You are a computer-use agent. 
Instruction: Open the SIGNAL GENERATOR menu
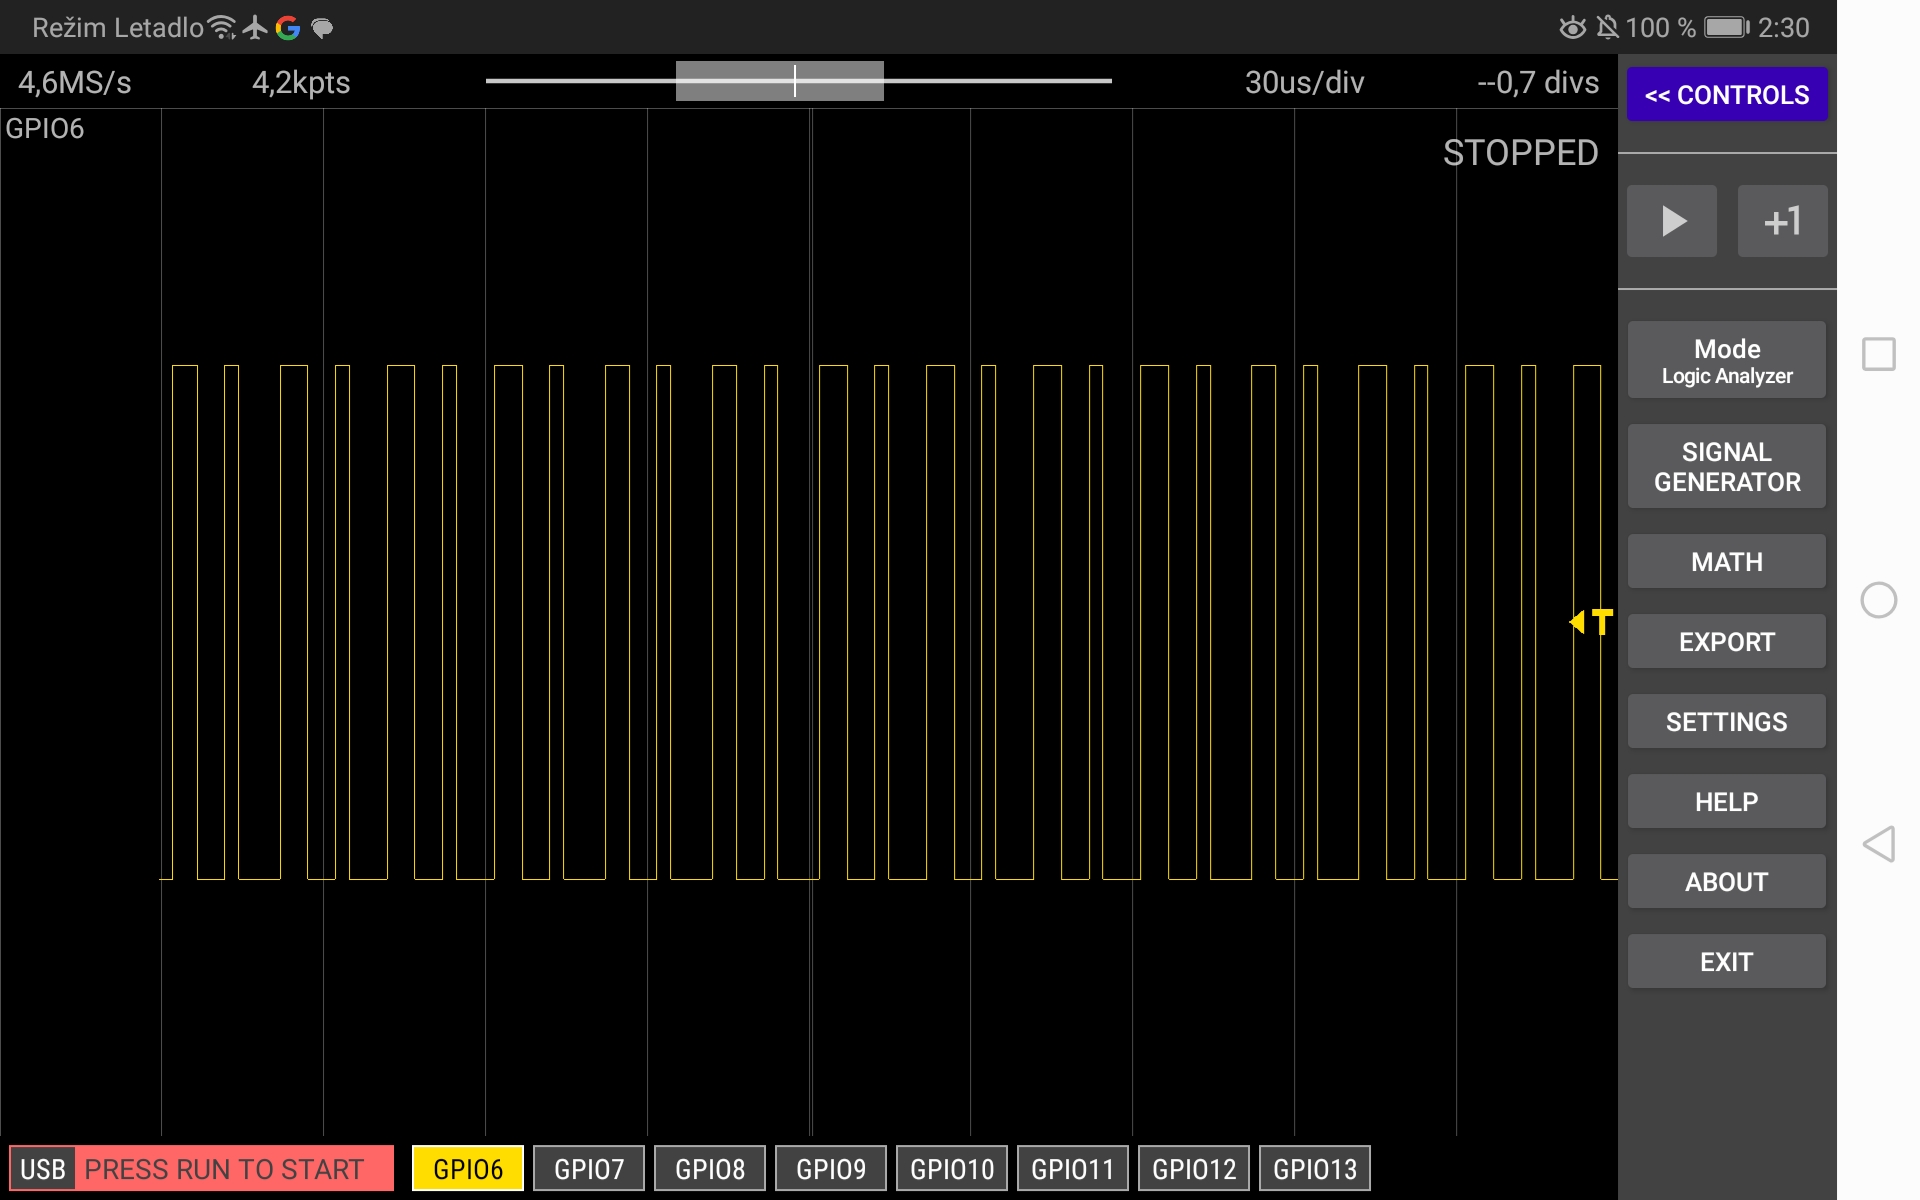click(1726, 467)
